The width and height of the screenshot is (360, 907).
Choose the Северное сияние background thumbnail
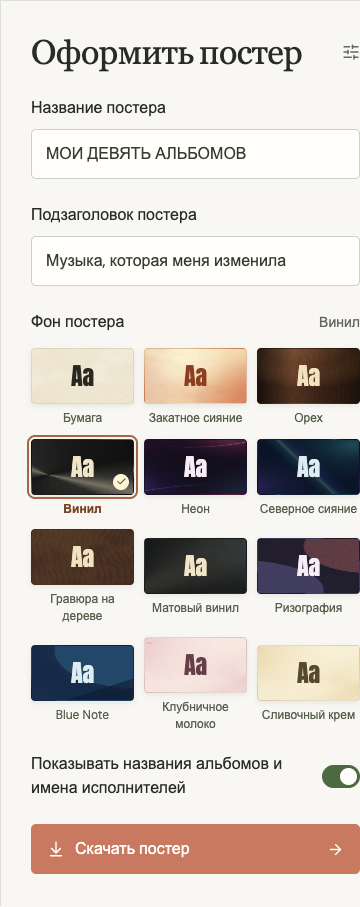tap(308, 467)
